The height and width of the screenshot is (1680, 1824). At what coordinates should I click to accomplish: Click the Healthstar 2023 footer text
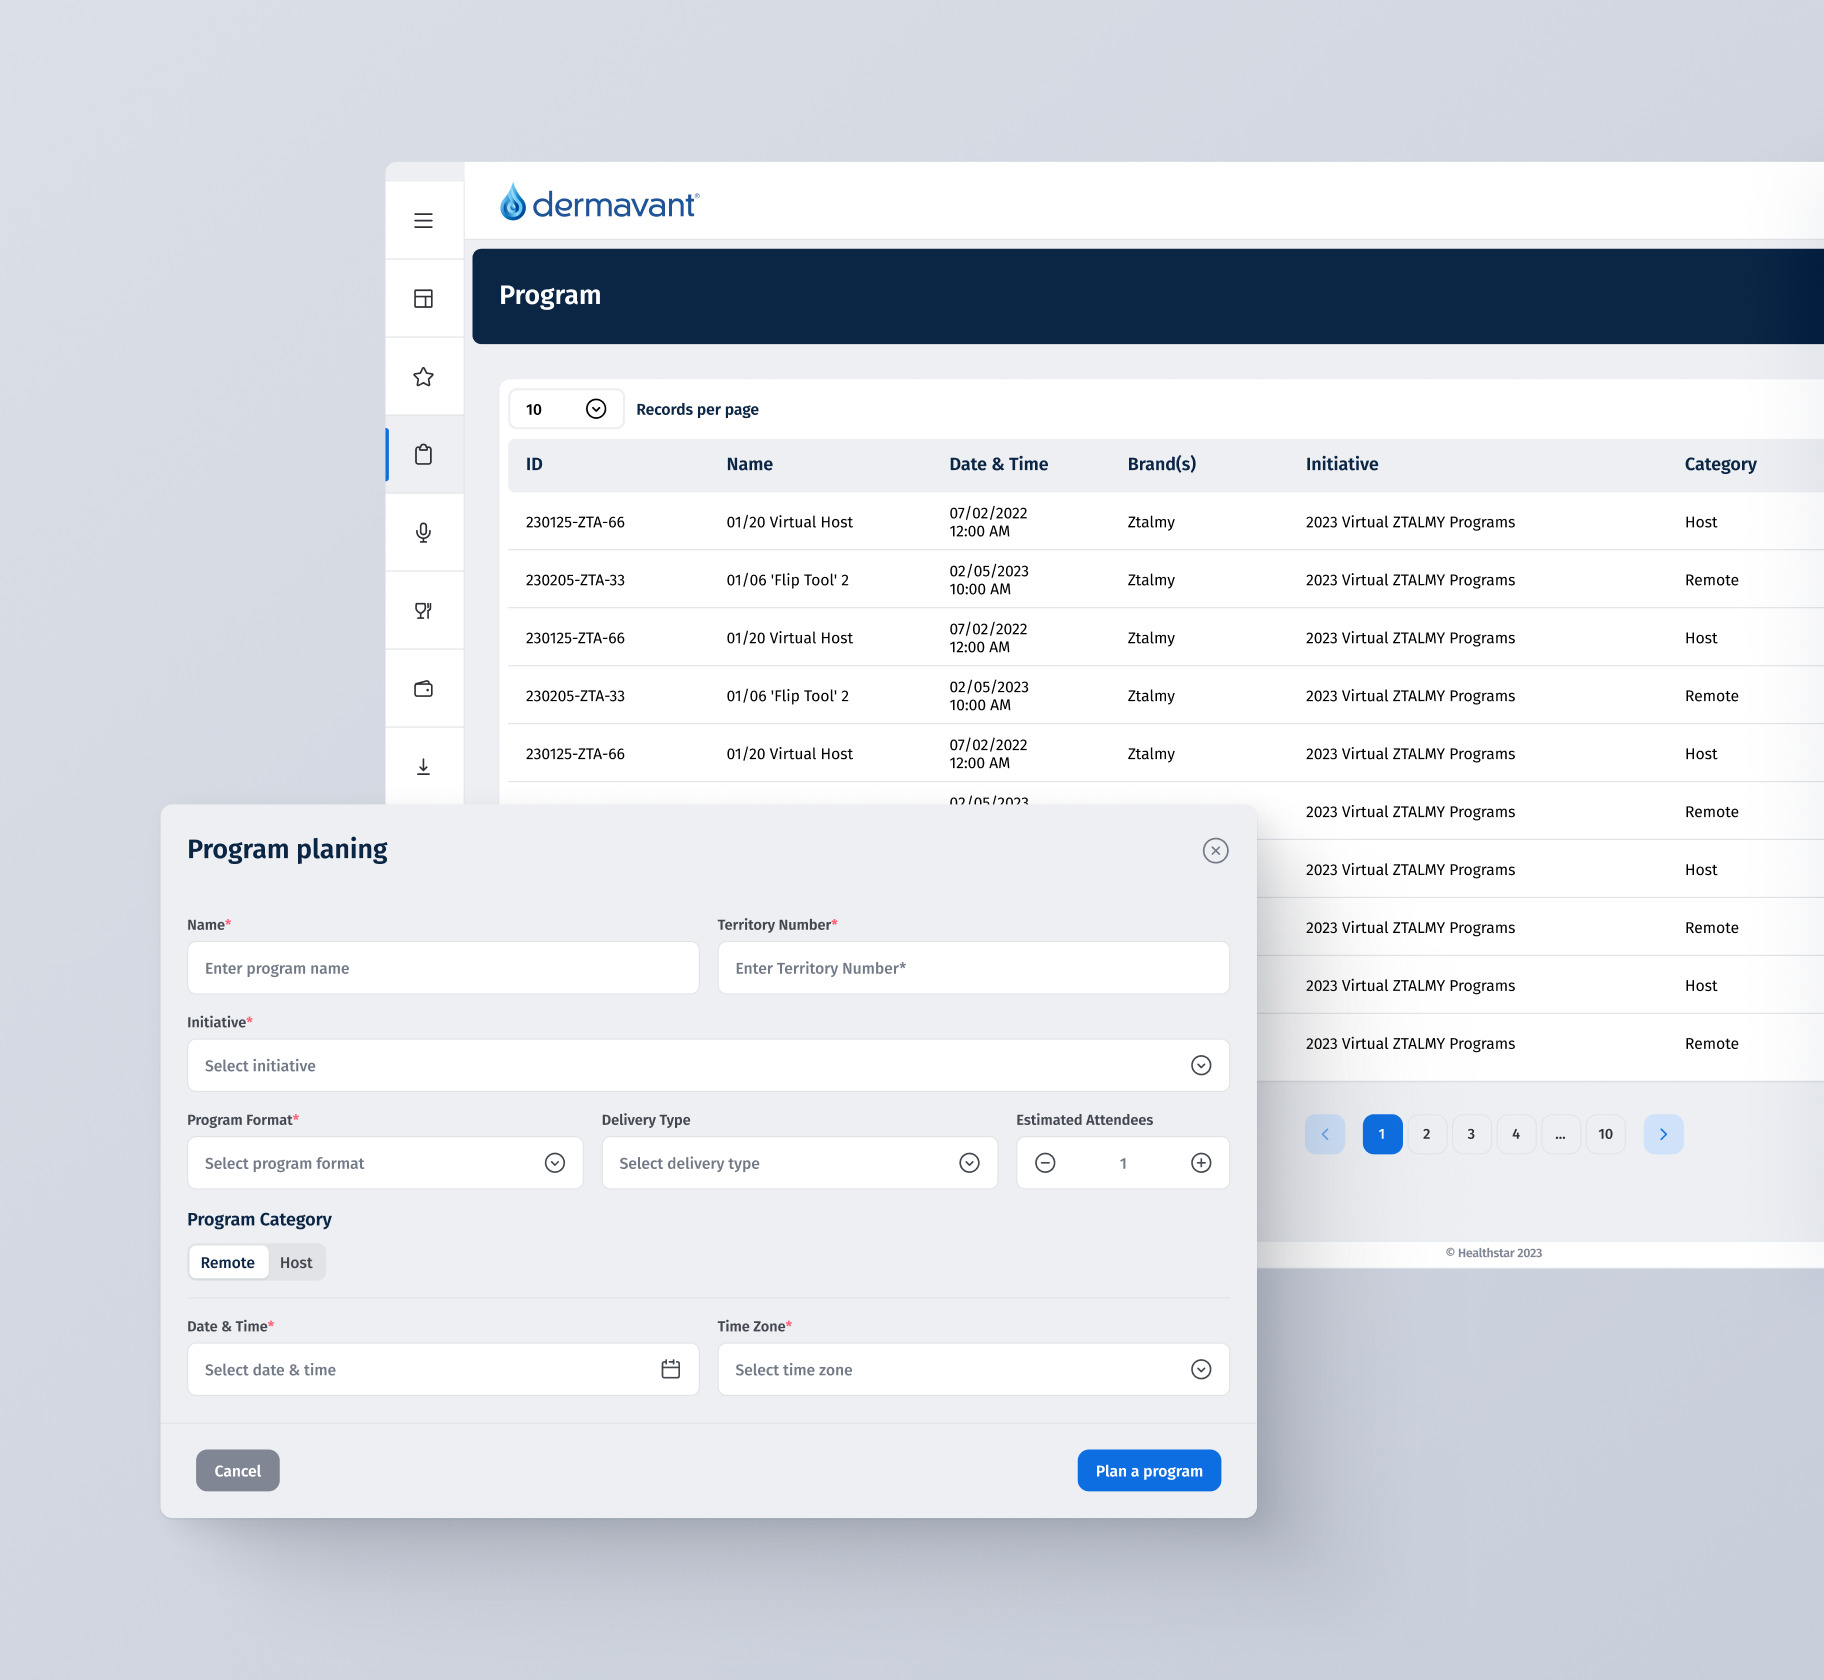point(1493,1252)
